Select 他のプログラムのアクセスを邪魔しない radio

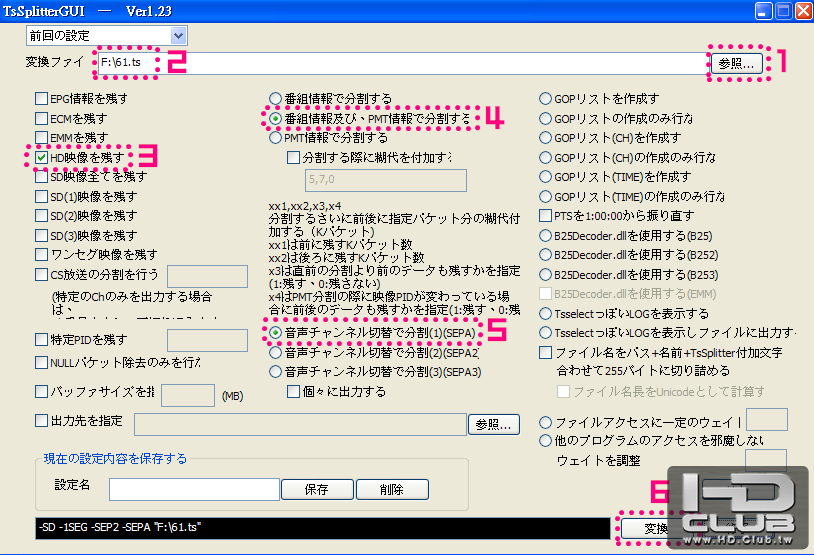545,441
